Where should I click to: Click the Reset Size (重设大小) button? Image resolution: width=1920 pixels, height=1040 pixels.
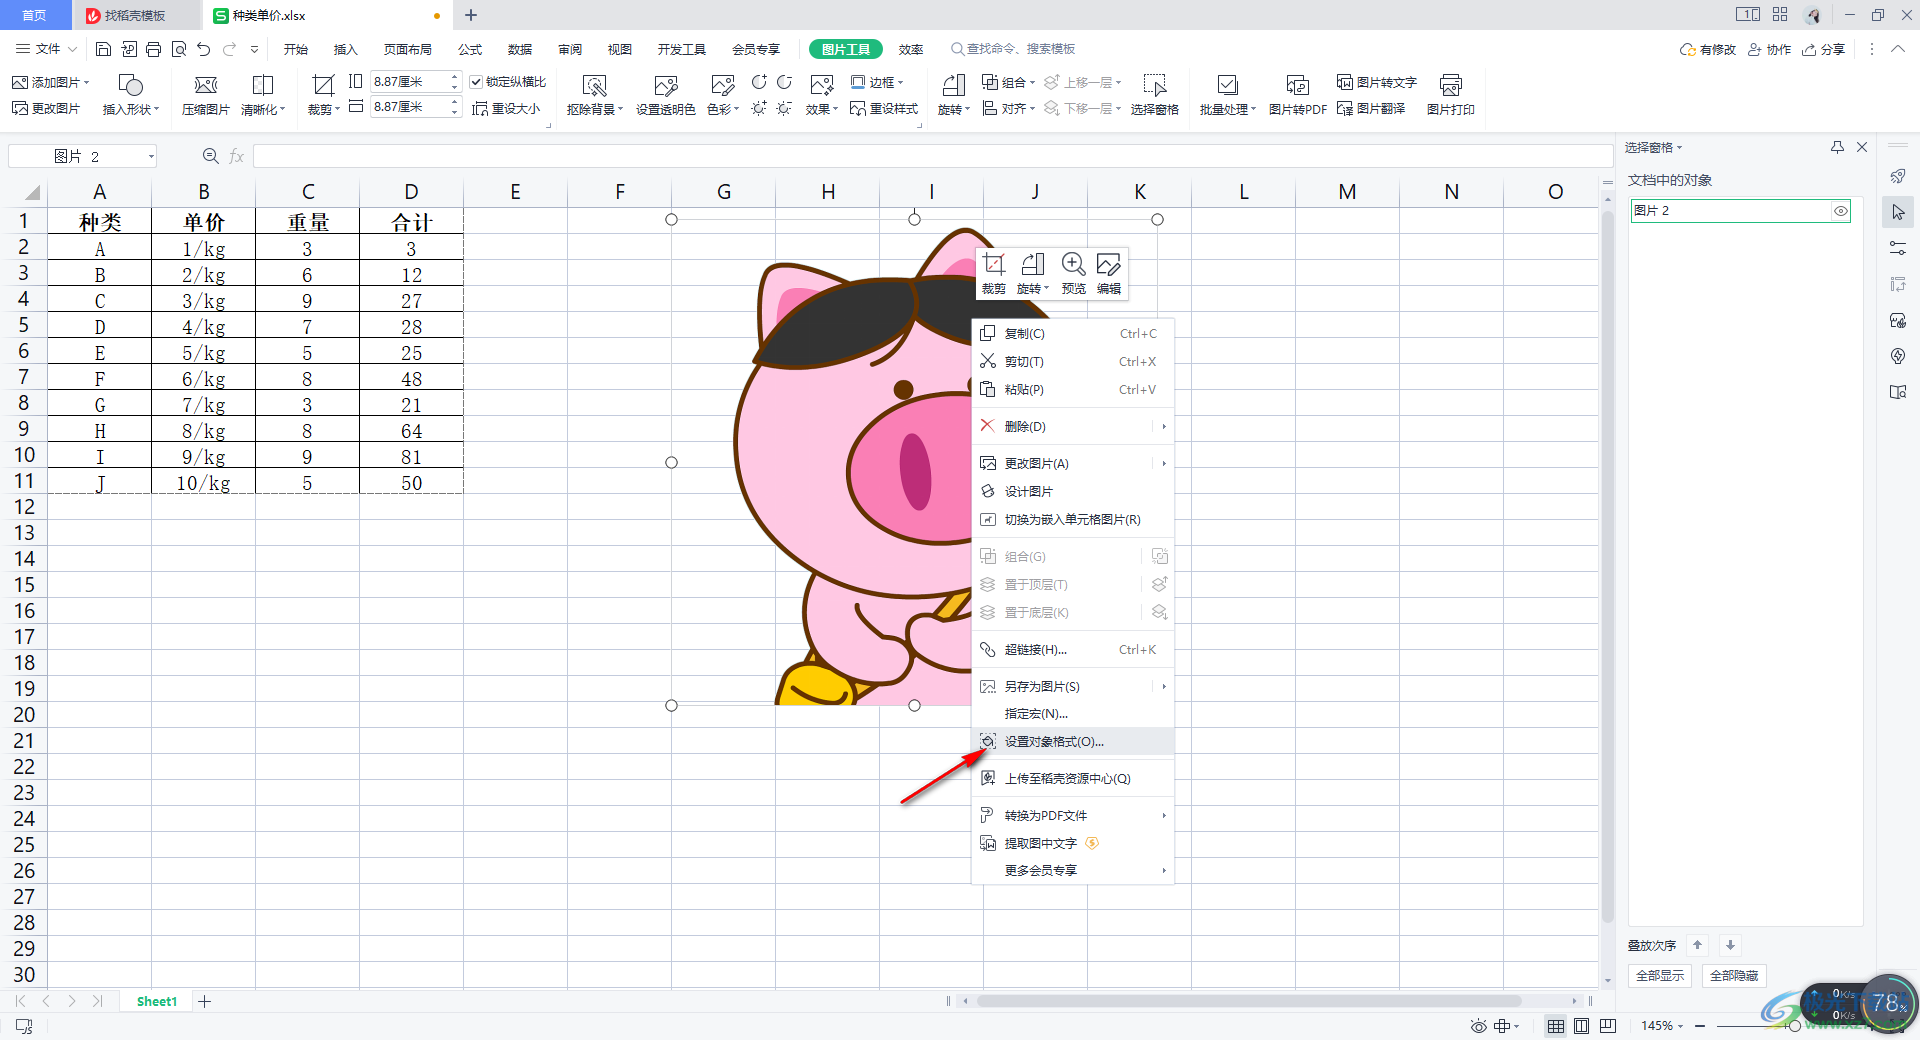[506, 108]
